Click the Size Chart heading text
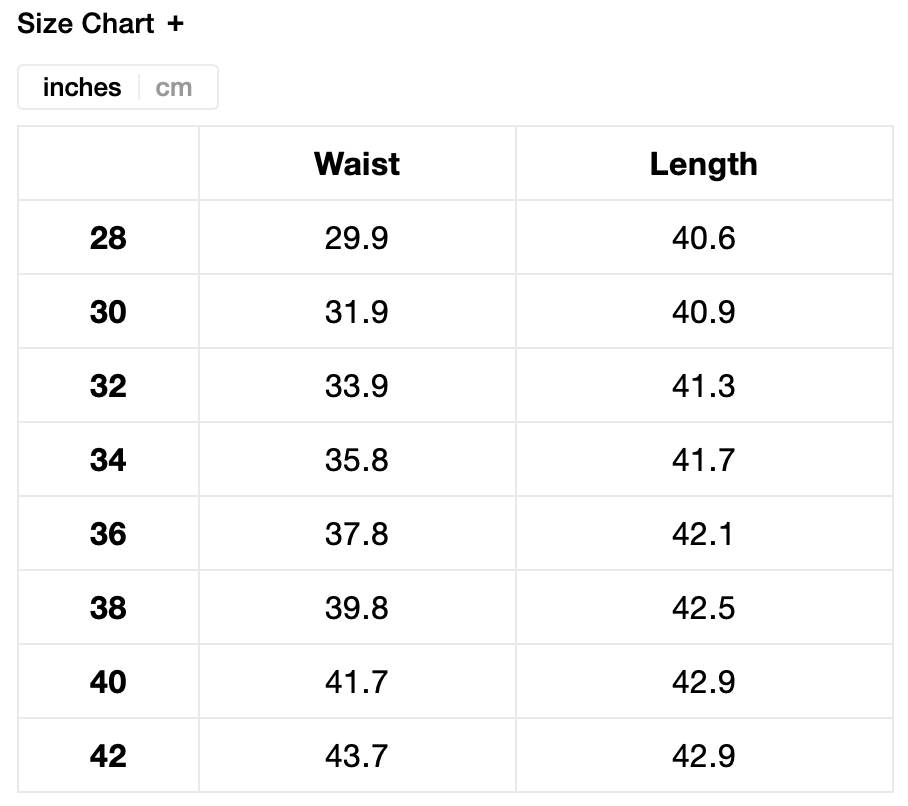Screen dimensions: 908x806 (x=86, y=24)
